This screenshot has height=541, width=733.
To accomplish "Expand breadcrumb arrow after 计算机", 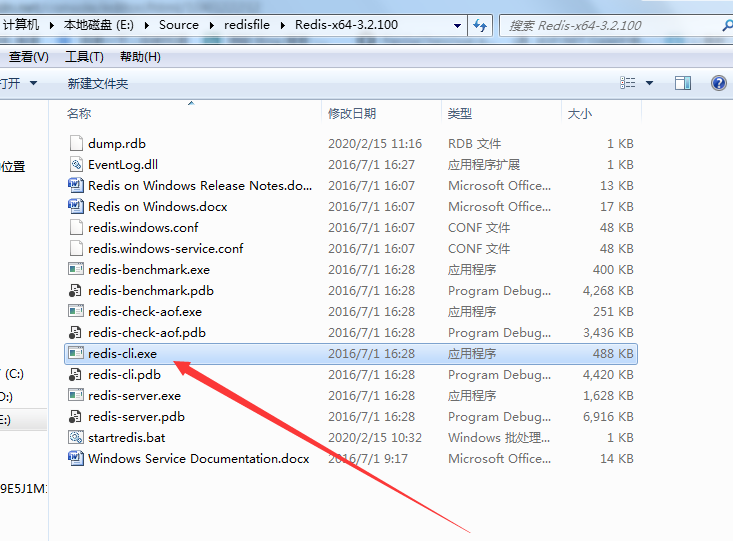I will click(x=51, y=25).
